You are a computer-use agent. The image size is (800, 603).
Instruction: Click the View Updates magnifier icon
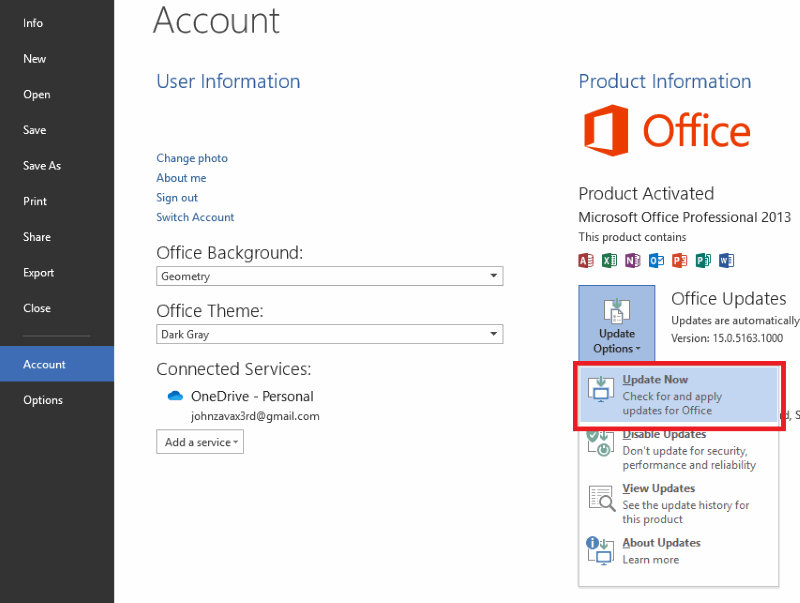point(602,498)
